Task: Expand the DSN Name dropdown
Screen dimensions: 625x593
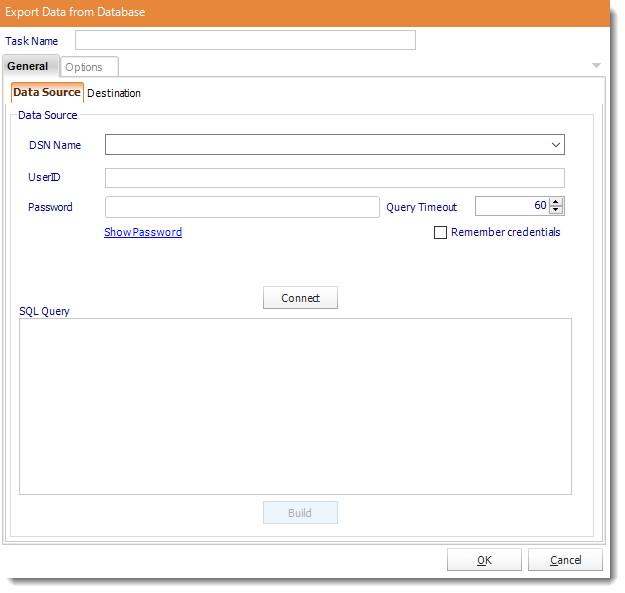Action: [556, 145]
